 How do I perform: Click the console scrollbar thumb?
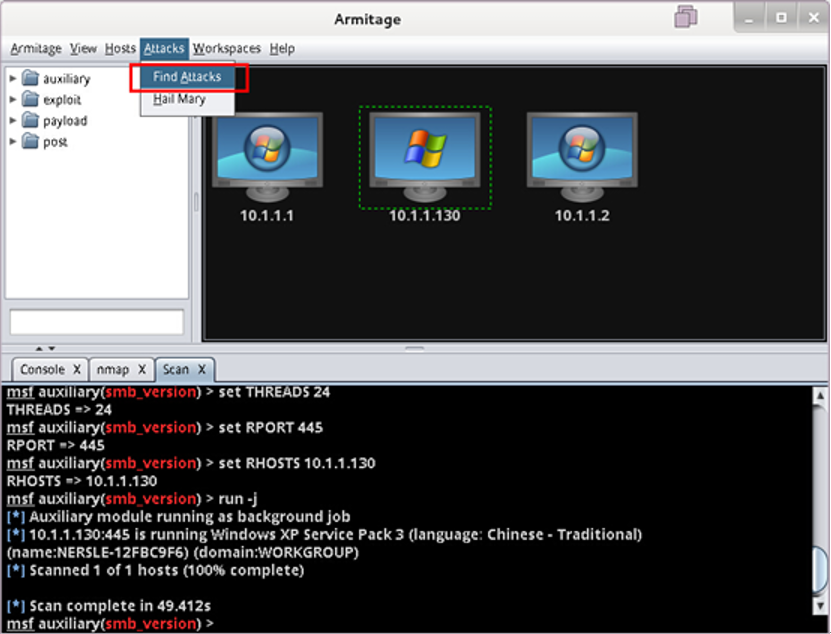[x=820, y=572]
